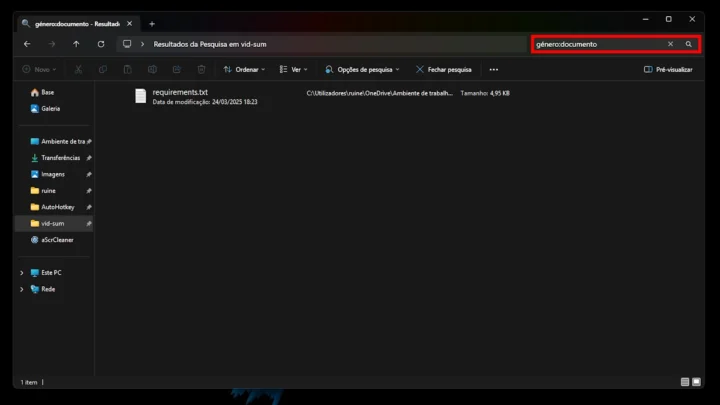
Task: Click the Refresh icon in the navigation bar
Action: pos(101,44)
